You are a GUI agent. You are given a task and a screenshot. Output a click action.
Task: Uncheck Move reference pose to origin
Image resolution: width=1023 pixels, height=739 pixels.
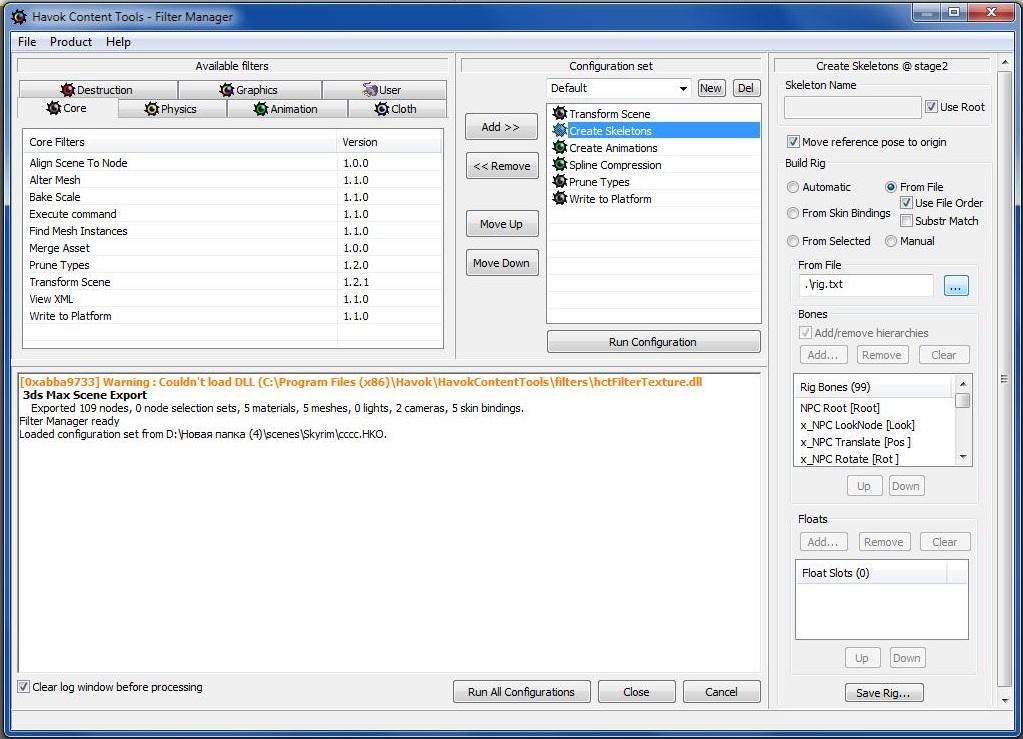793,142
